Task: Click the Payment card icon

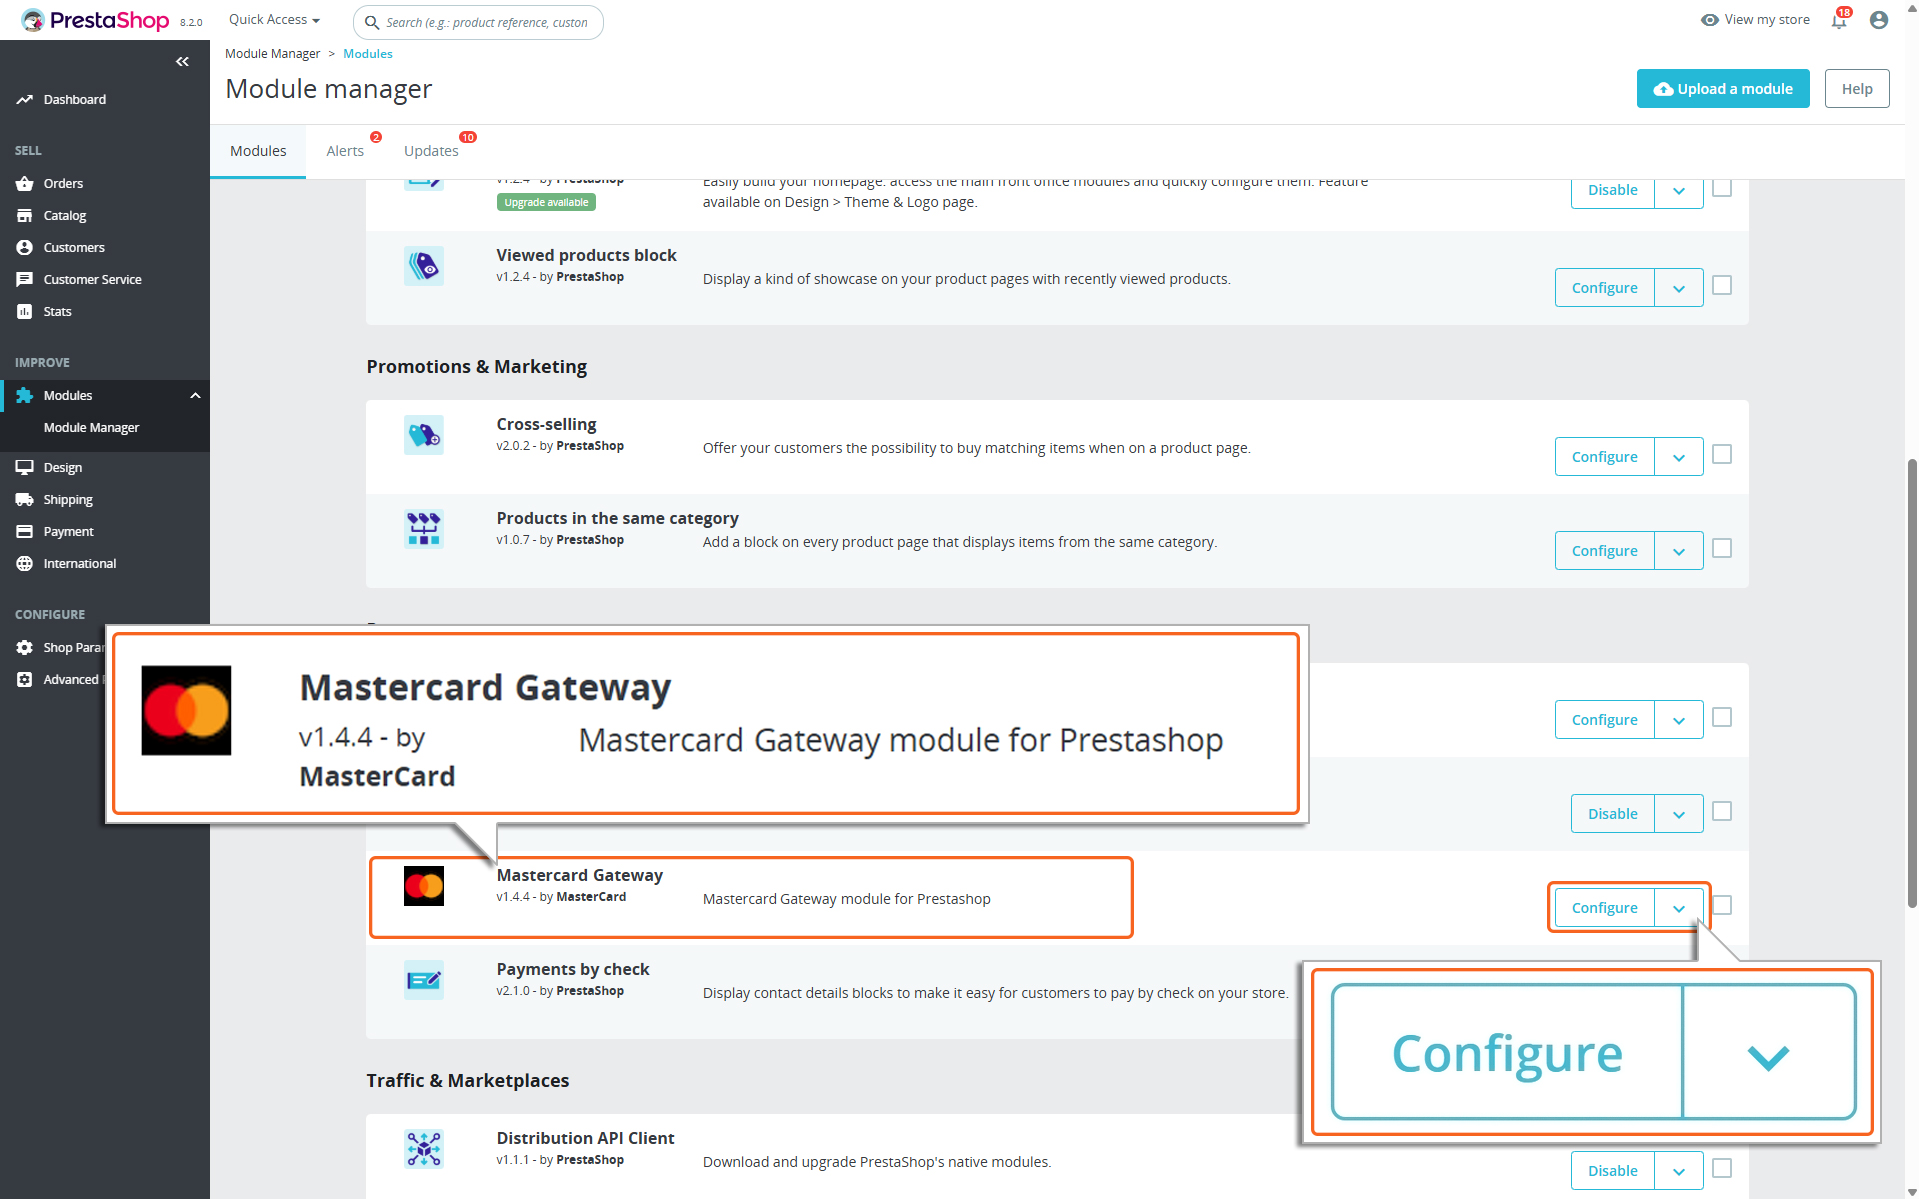Action: [x=25, y=532]
